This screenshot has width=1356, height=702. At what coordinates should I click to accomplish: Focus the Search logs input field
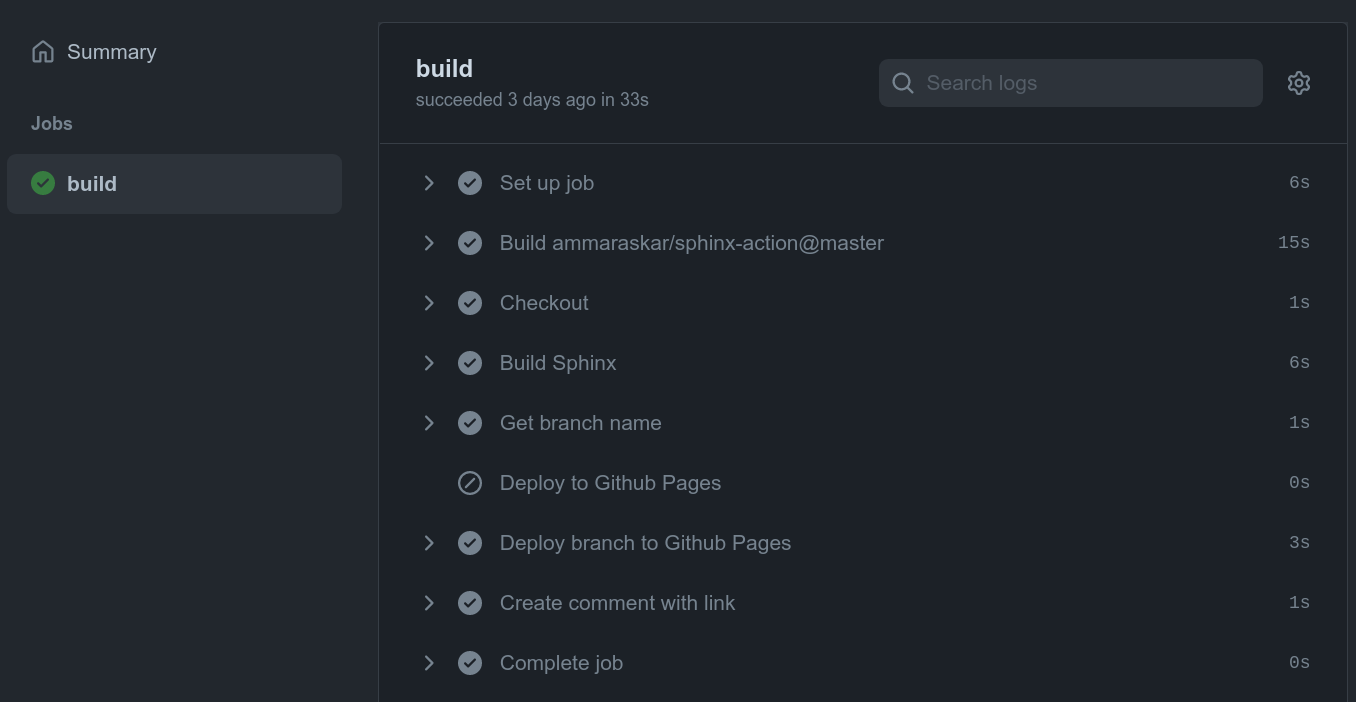1085,83
